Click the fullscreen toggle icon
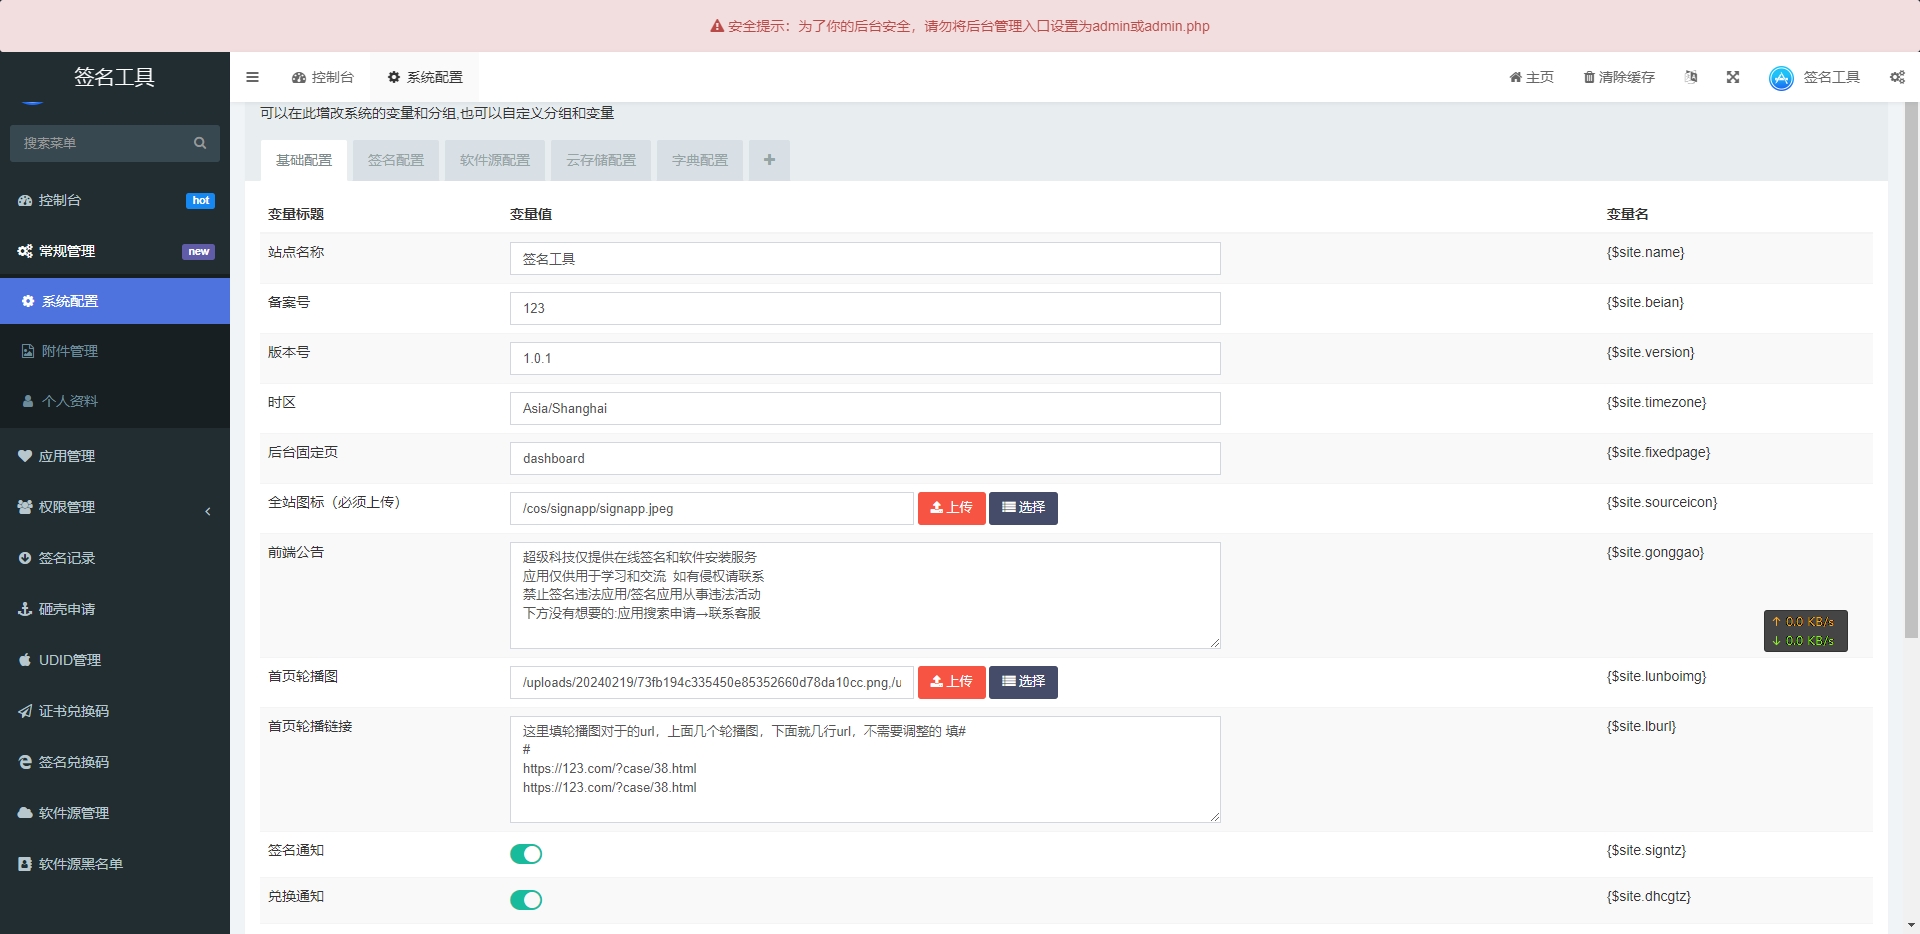The height and width of the screenshot is (934, 1920). click(1733, 77)
